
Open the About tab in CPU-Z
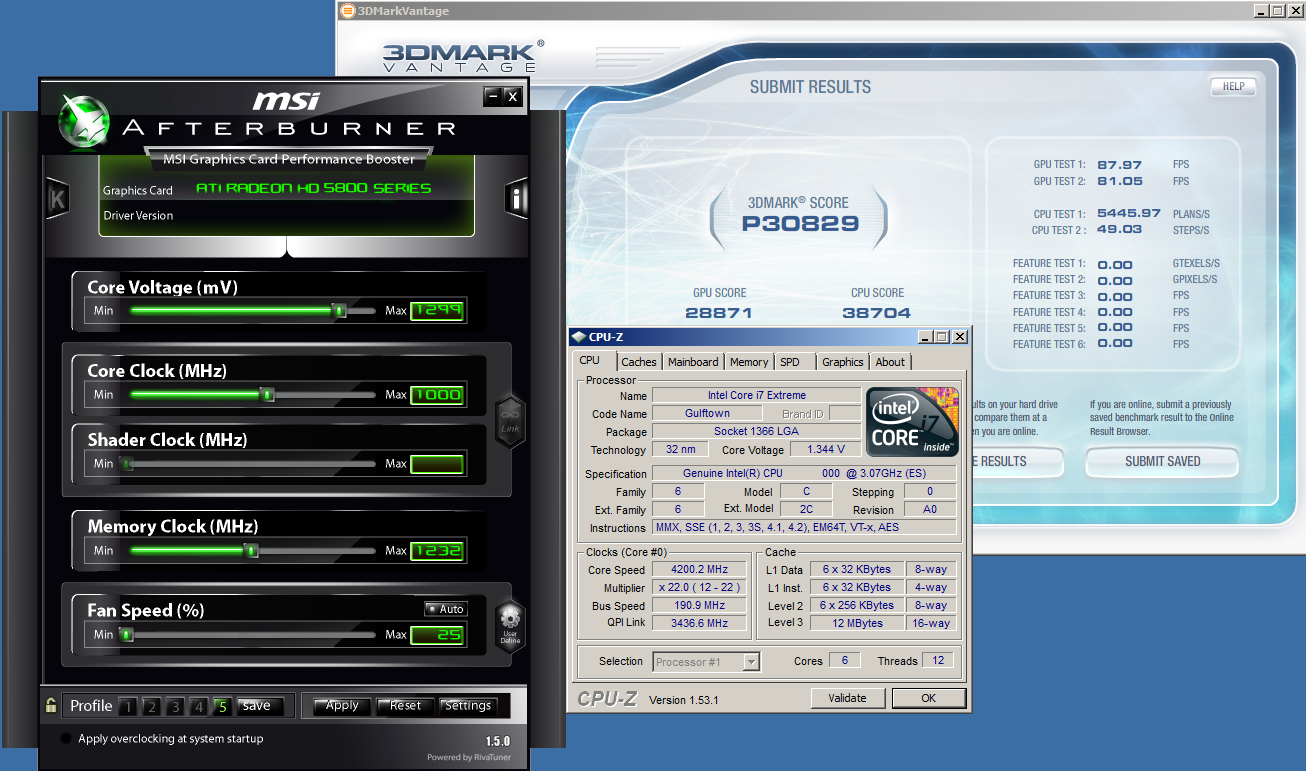click(x=890, y=362)
